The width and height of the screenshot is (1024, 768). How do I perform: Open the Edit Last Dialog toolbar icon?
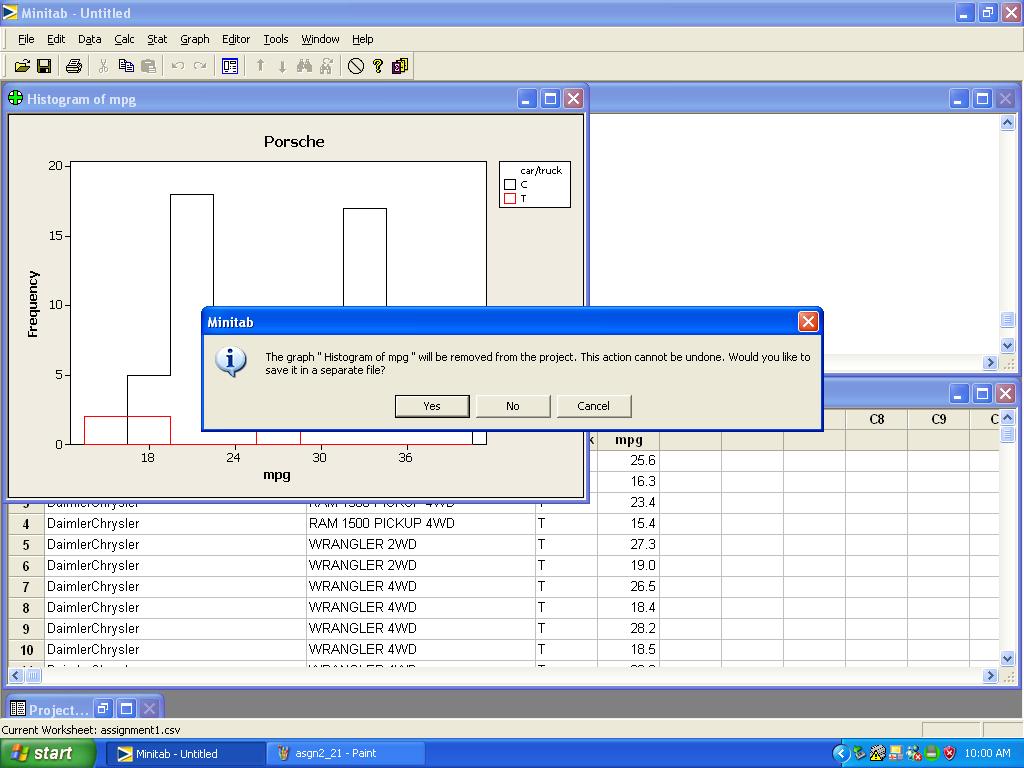pos(230,66)
